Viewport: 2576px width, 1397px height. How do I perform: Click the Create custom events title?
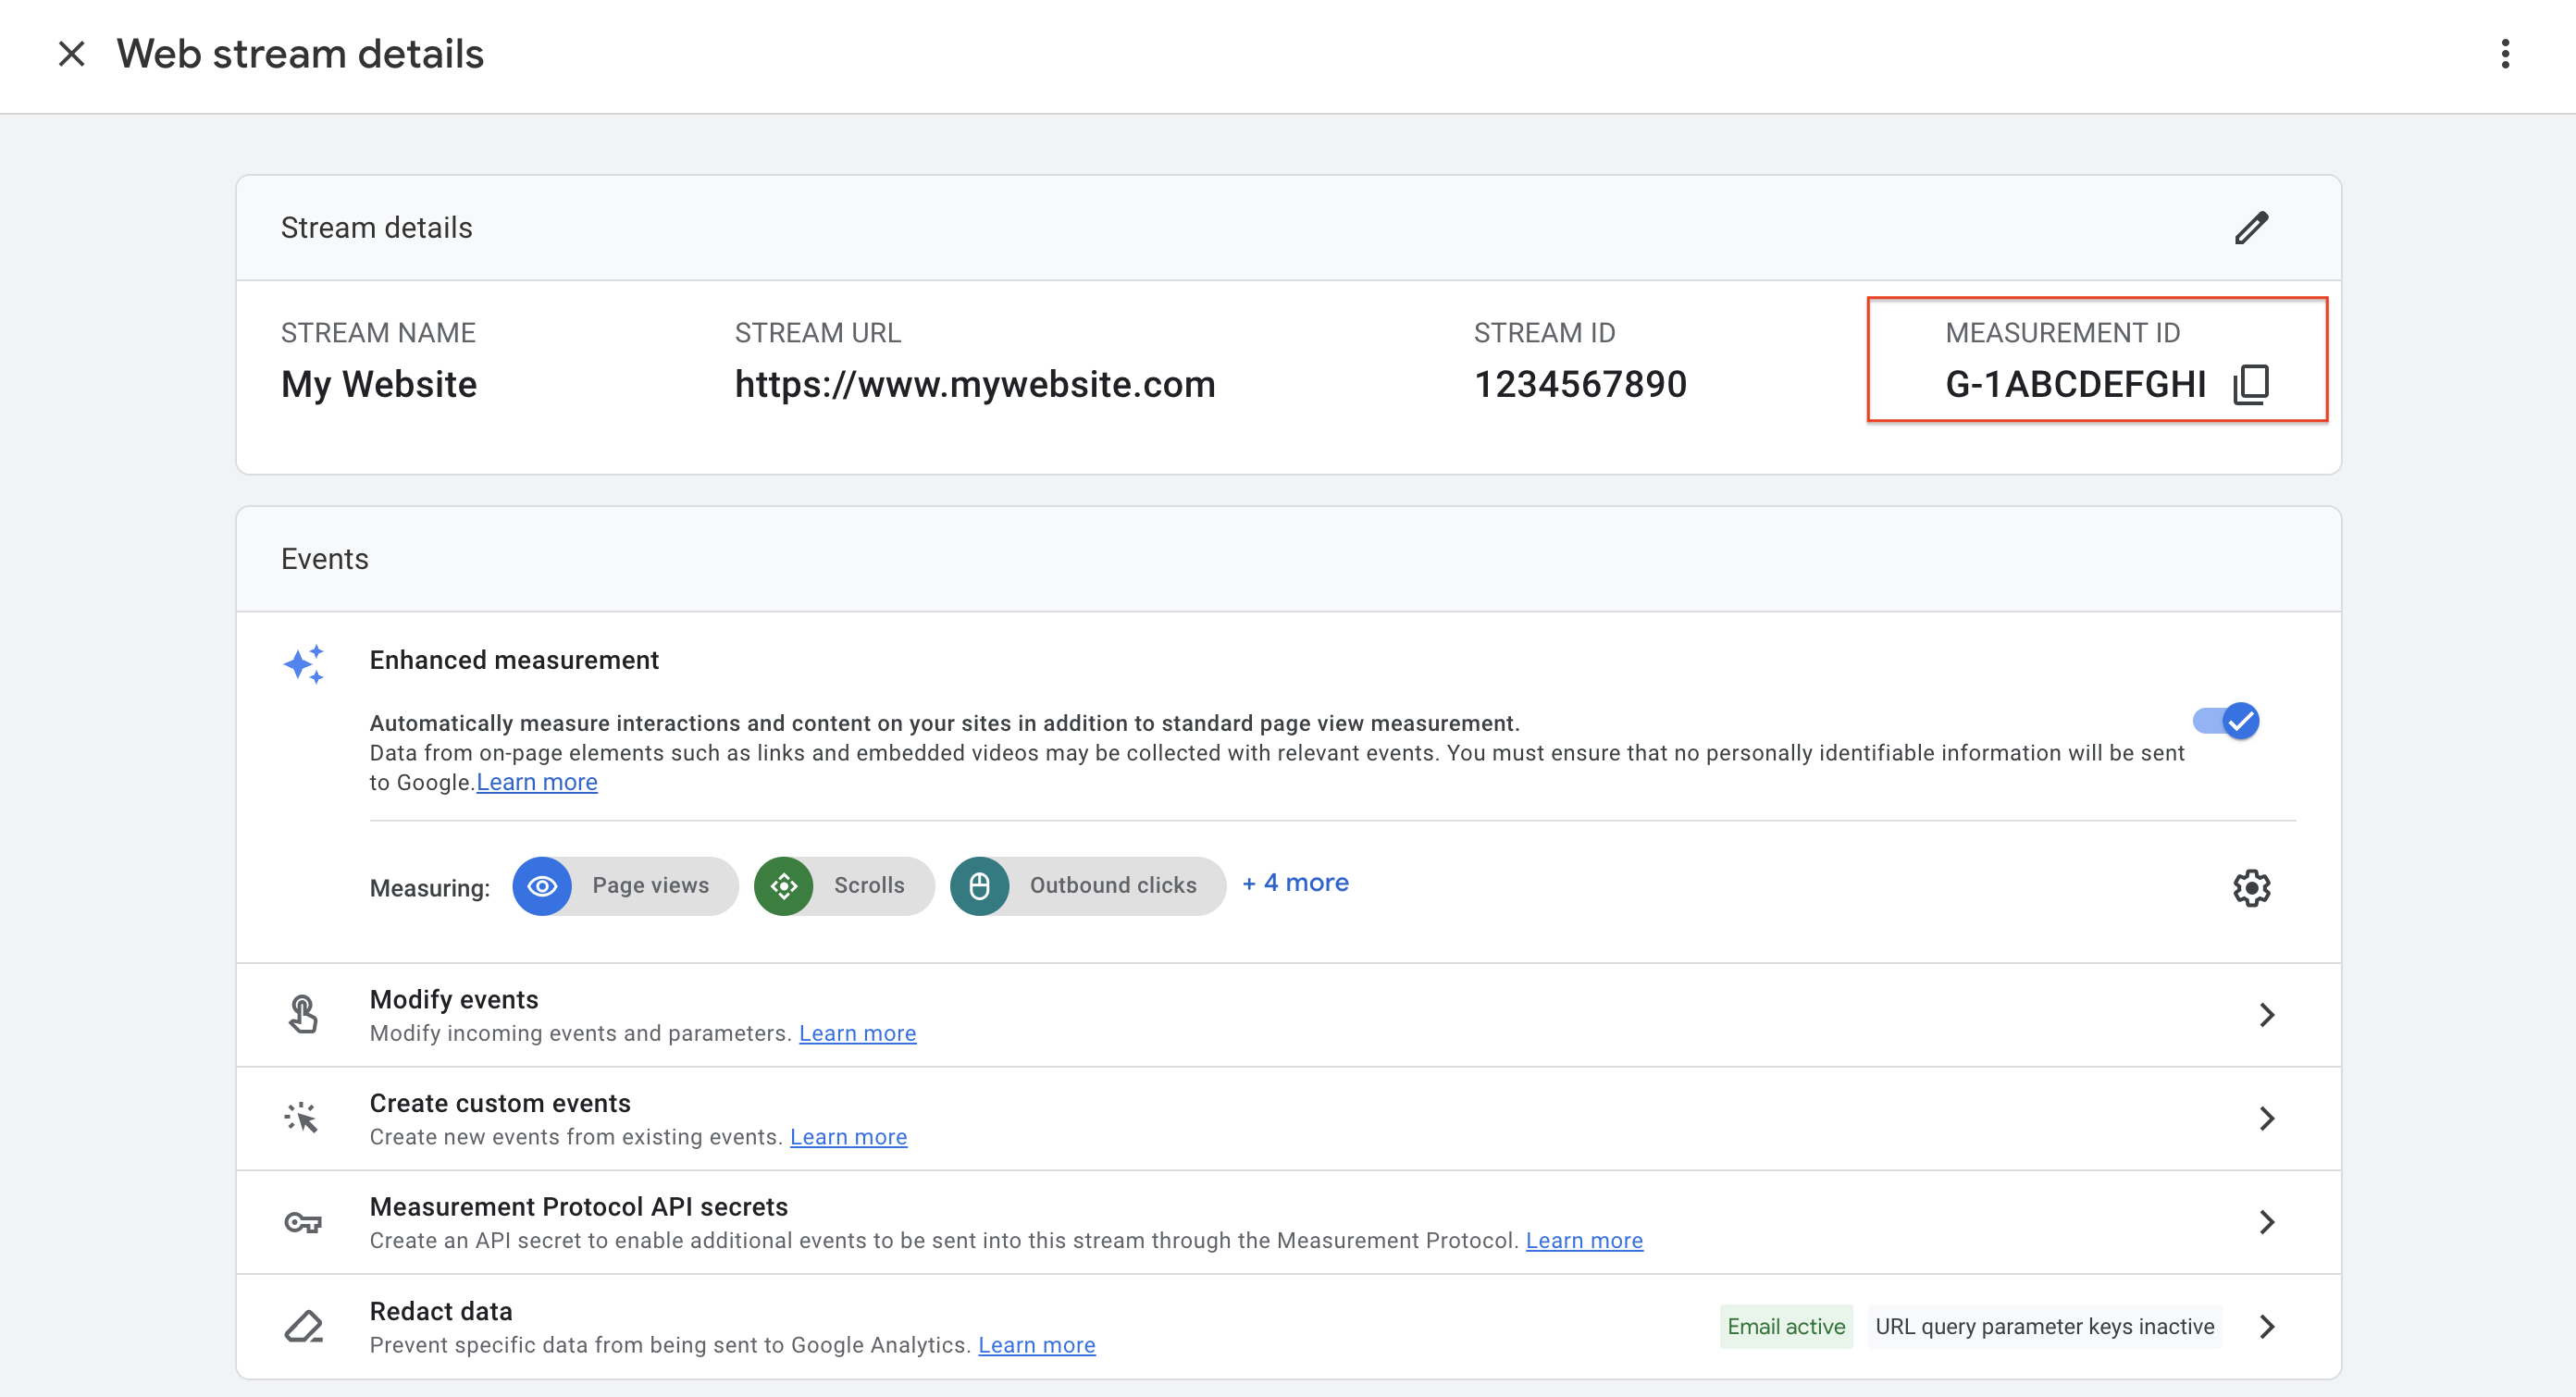(x=500, y=1103)
